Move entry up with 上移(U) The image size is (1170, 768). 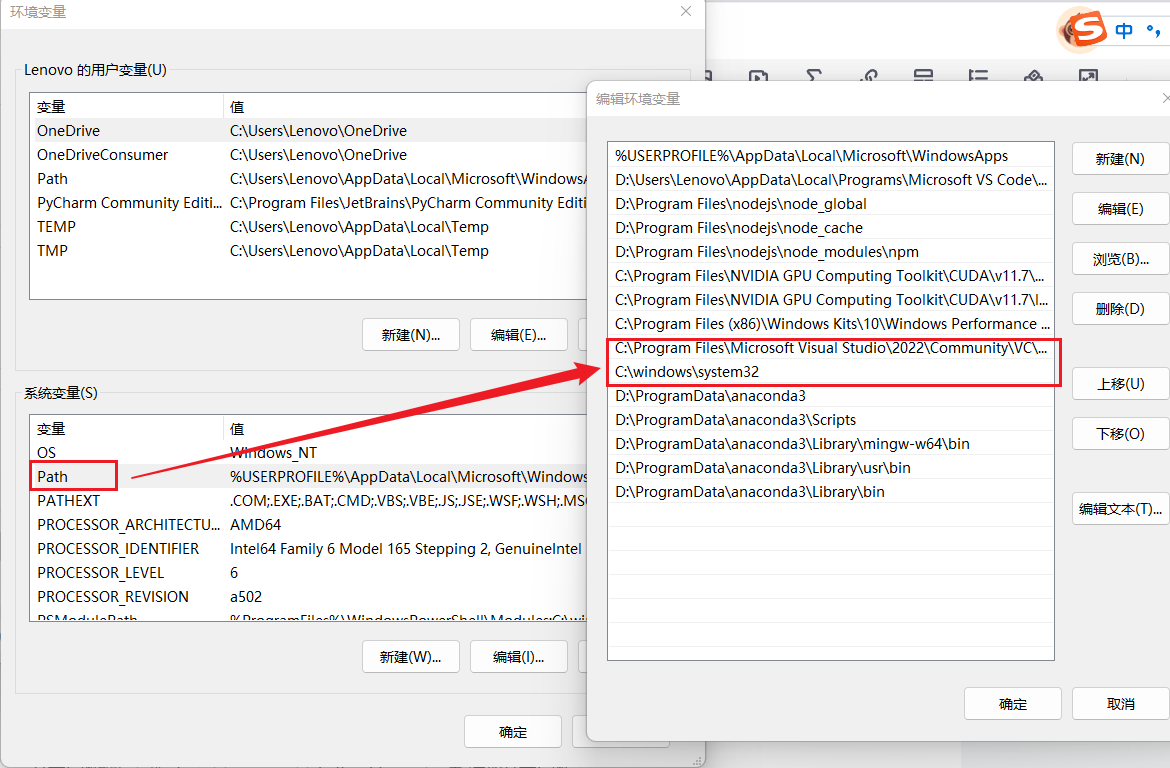(x=1120, y=384)
